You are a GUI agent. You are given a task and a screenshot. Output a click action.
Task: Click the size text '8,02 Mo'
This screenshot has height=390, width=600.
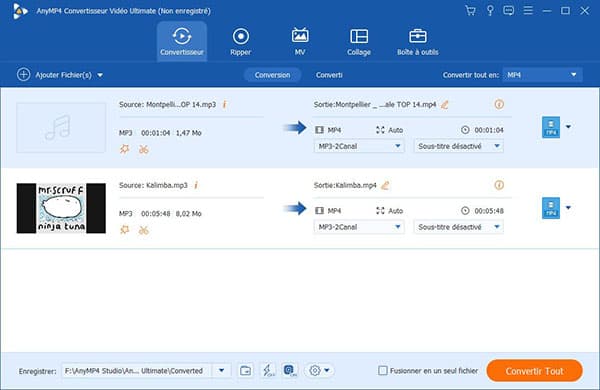click(188, 214)
